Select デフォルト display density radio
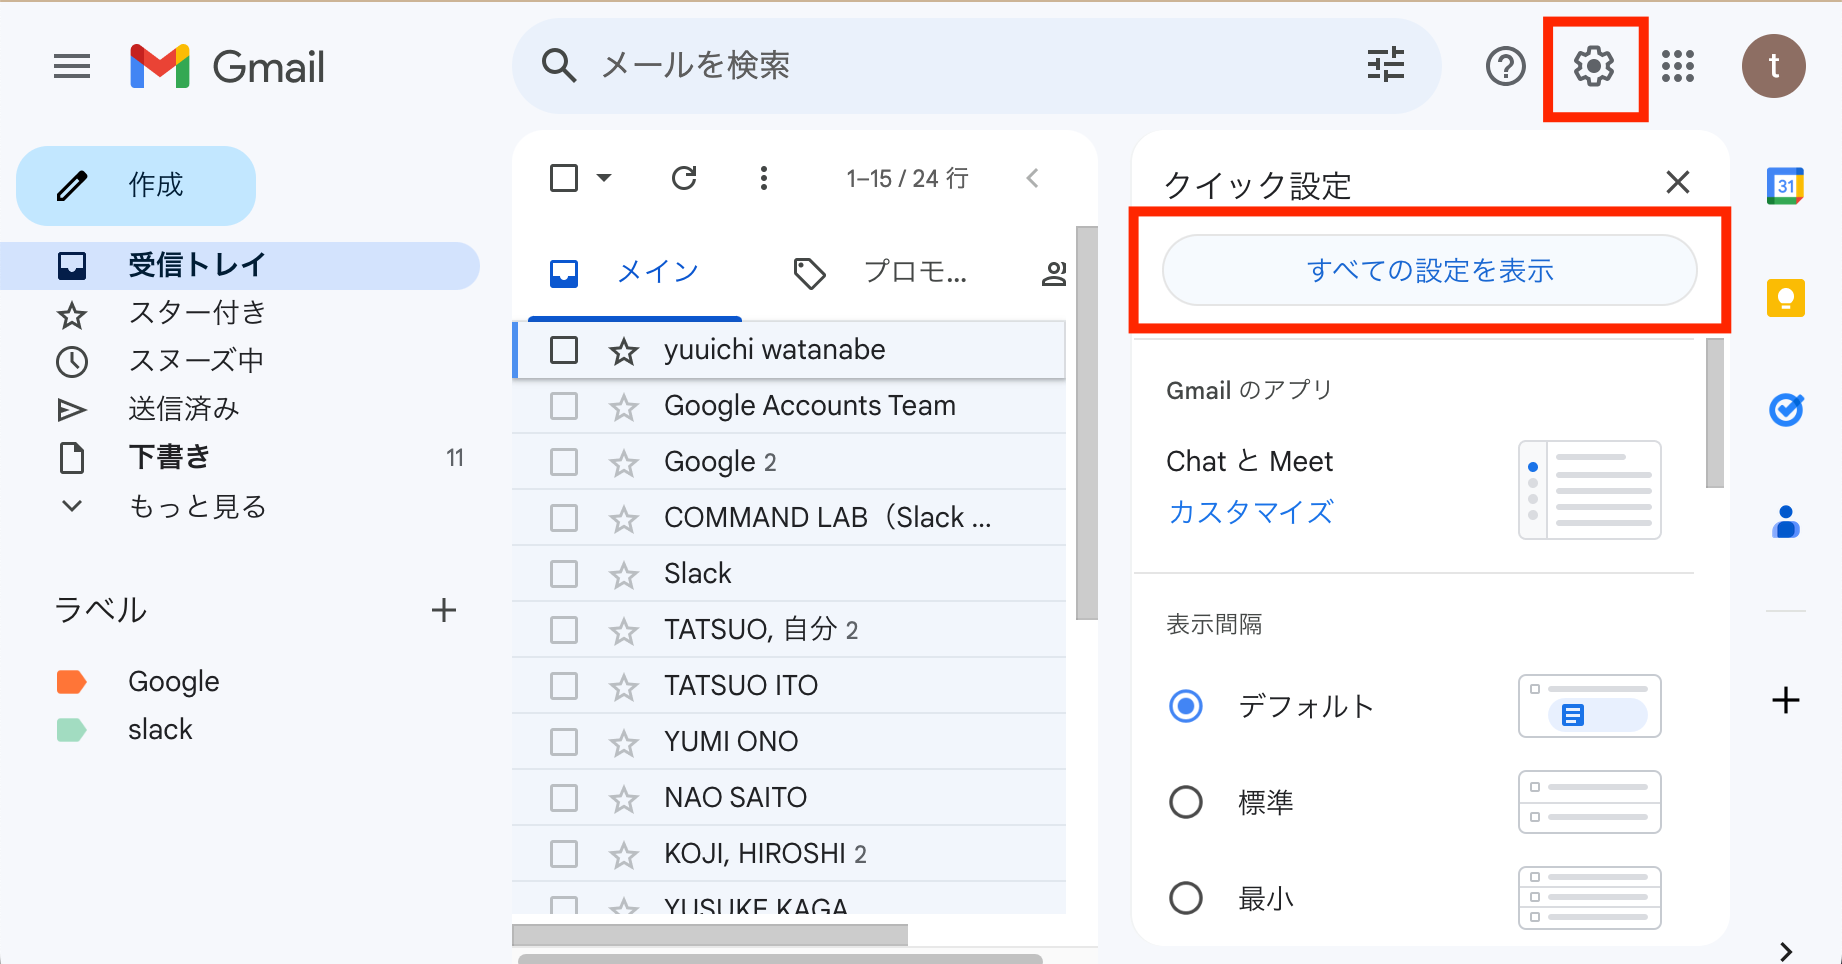This screenshot has width=1842, height=964. tap(1186, 706)
